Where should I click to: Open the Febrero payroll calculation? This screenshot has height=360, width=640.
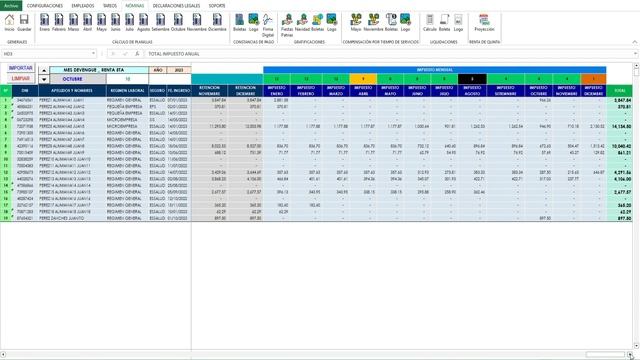click(59, 22)
